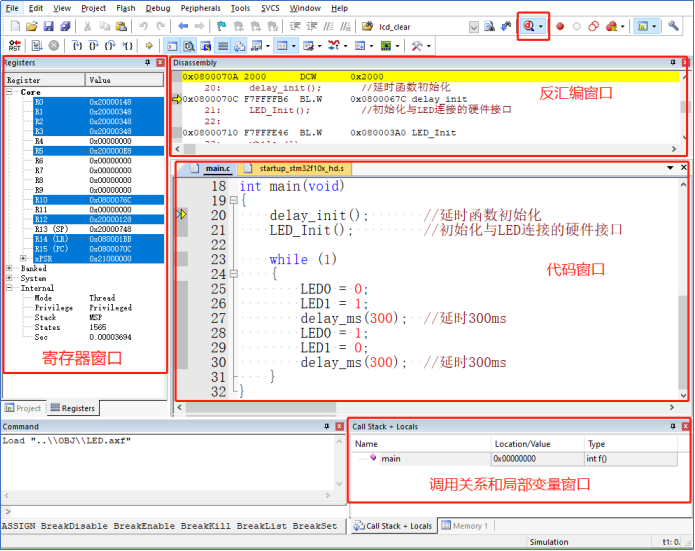Toggle the Command window icon
The height and width of the screenshot is (551, 695).
172,46
